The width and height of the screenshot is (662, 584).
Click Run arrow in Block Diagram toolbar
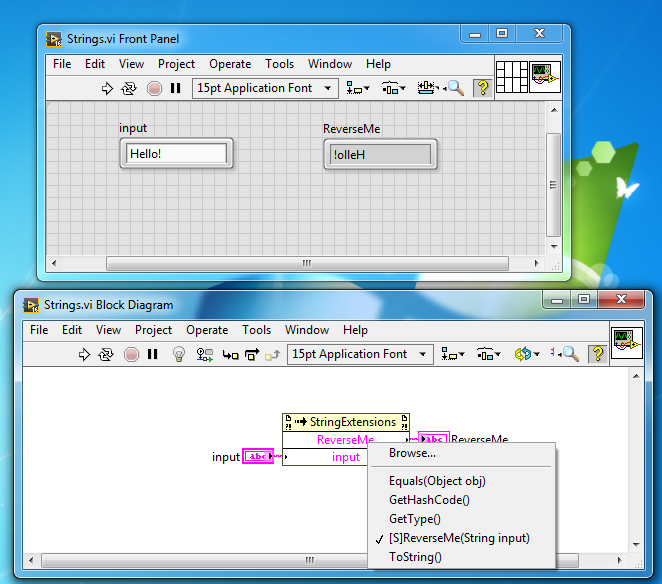click(x=84, y=354)
